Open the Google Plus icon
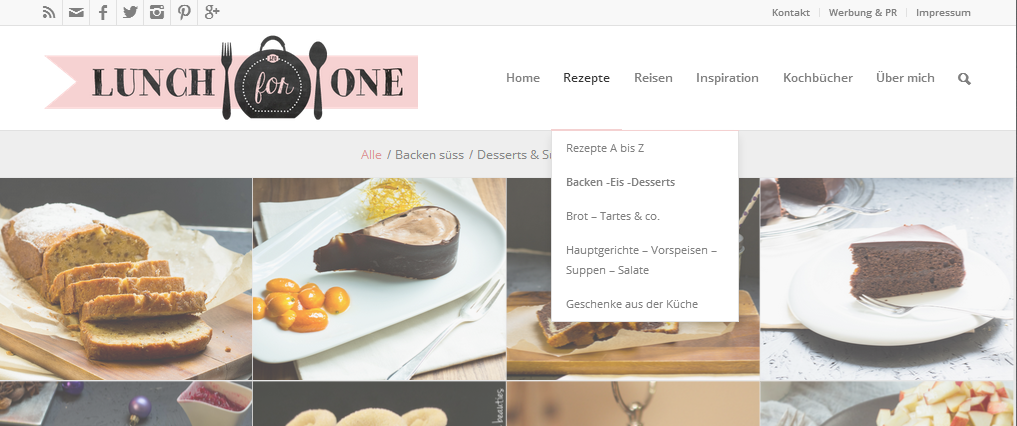Screen dimensions: 1017x426 tap(211, 12)
